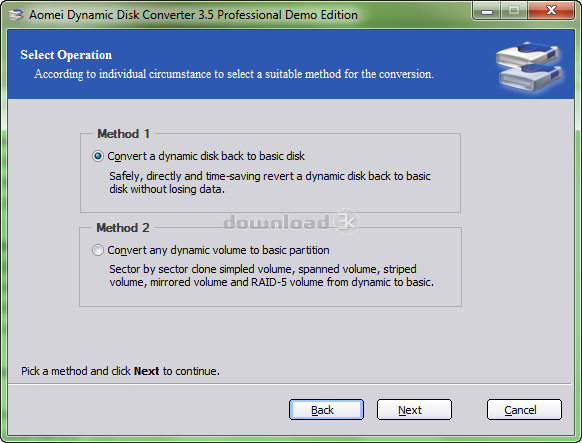Close the Aomei Dynamic Disk Converter window
The height and width of the screenshot is (443, 582).
[551, 11]
